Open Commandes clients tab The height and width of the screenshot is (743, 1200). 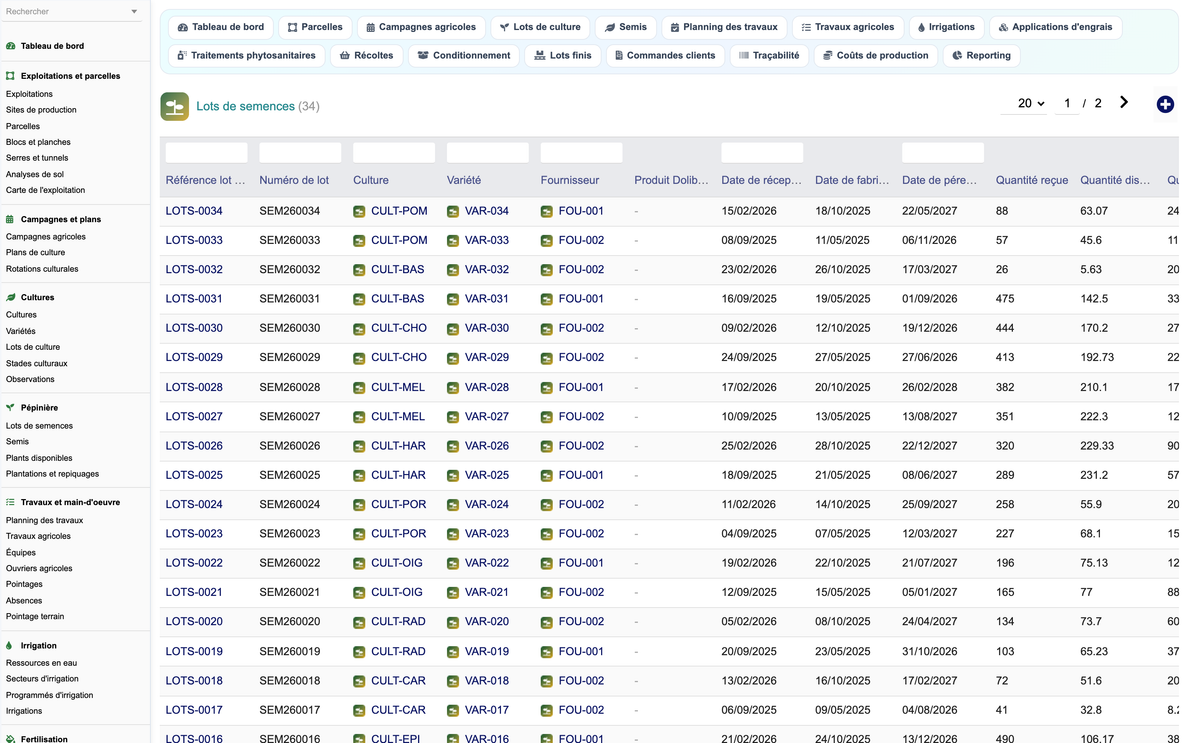click(x=666, y=55)
